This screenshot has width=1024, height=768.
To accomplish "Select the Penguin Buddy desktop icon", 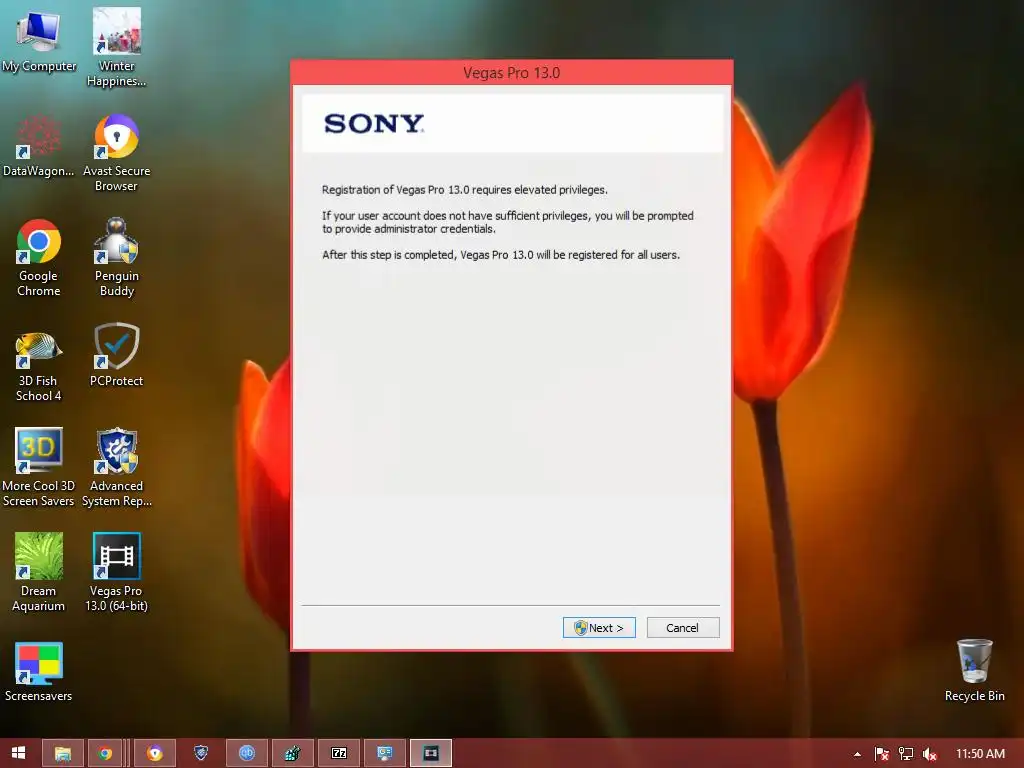I will [x=116, y=259].
